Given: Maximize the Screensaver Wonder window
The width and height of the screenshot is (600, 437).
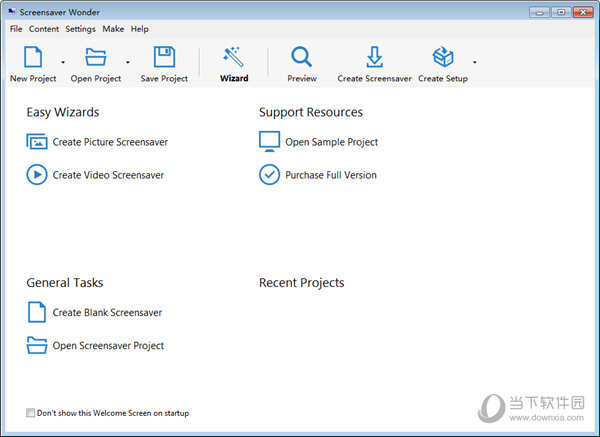Looking at the screenshot, I should 561,12.
